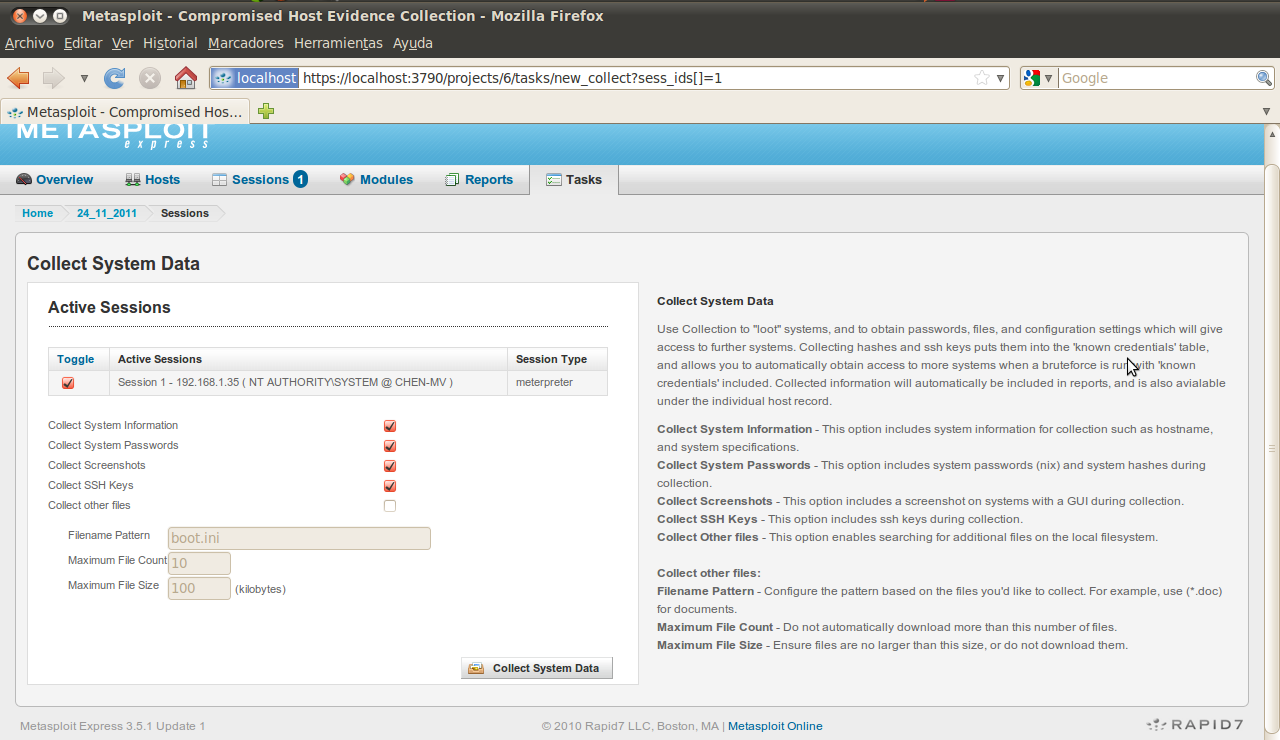The height and width of the screenshot is (740, 1280).
Task: Open the Herramientas menu
Action: [338, 43]
